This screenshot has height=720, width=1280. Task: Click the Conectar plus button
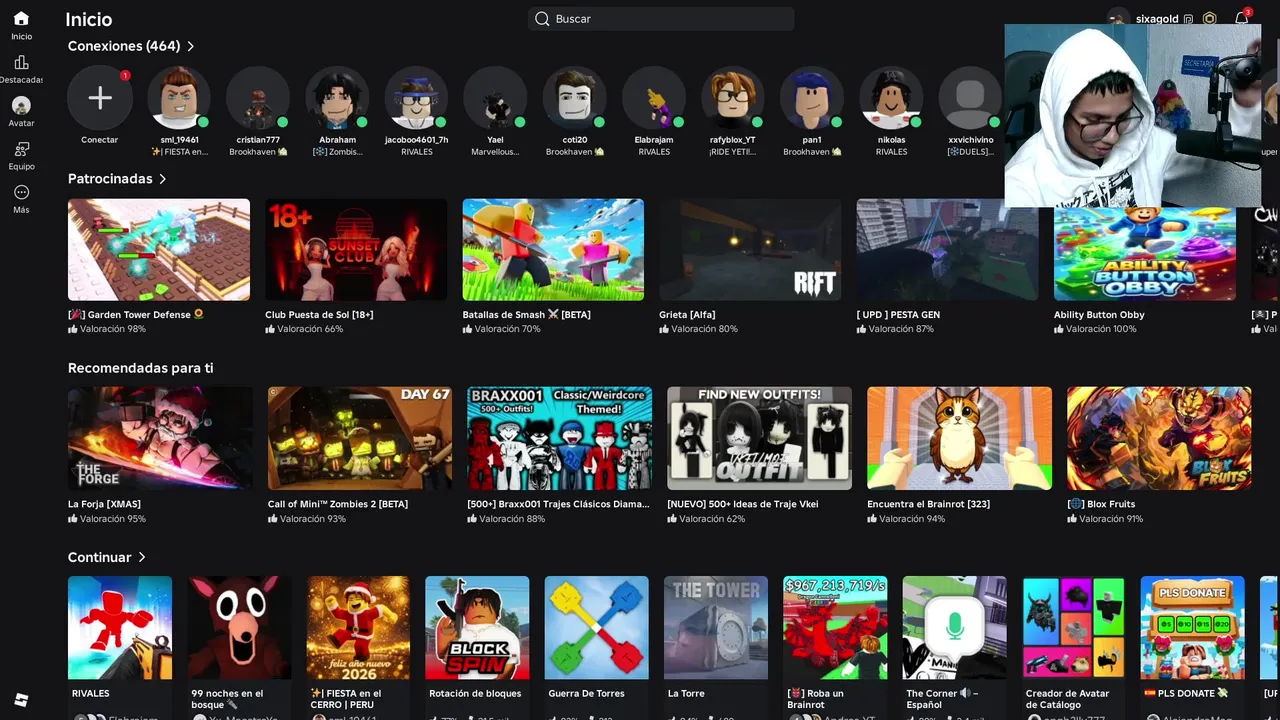pos(99,97)
